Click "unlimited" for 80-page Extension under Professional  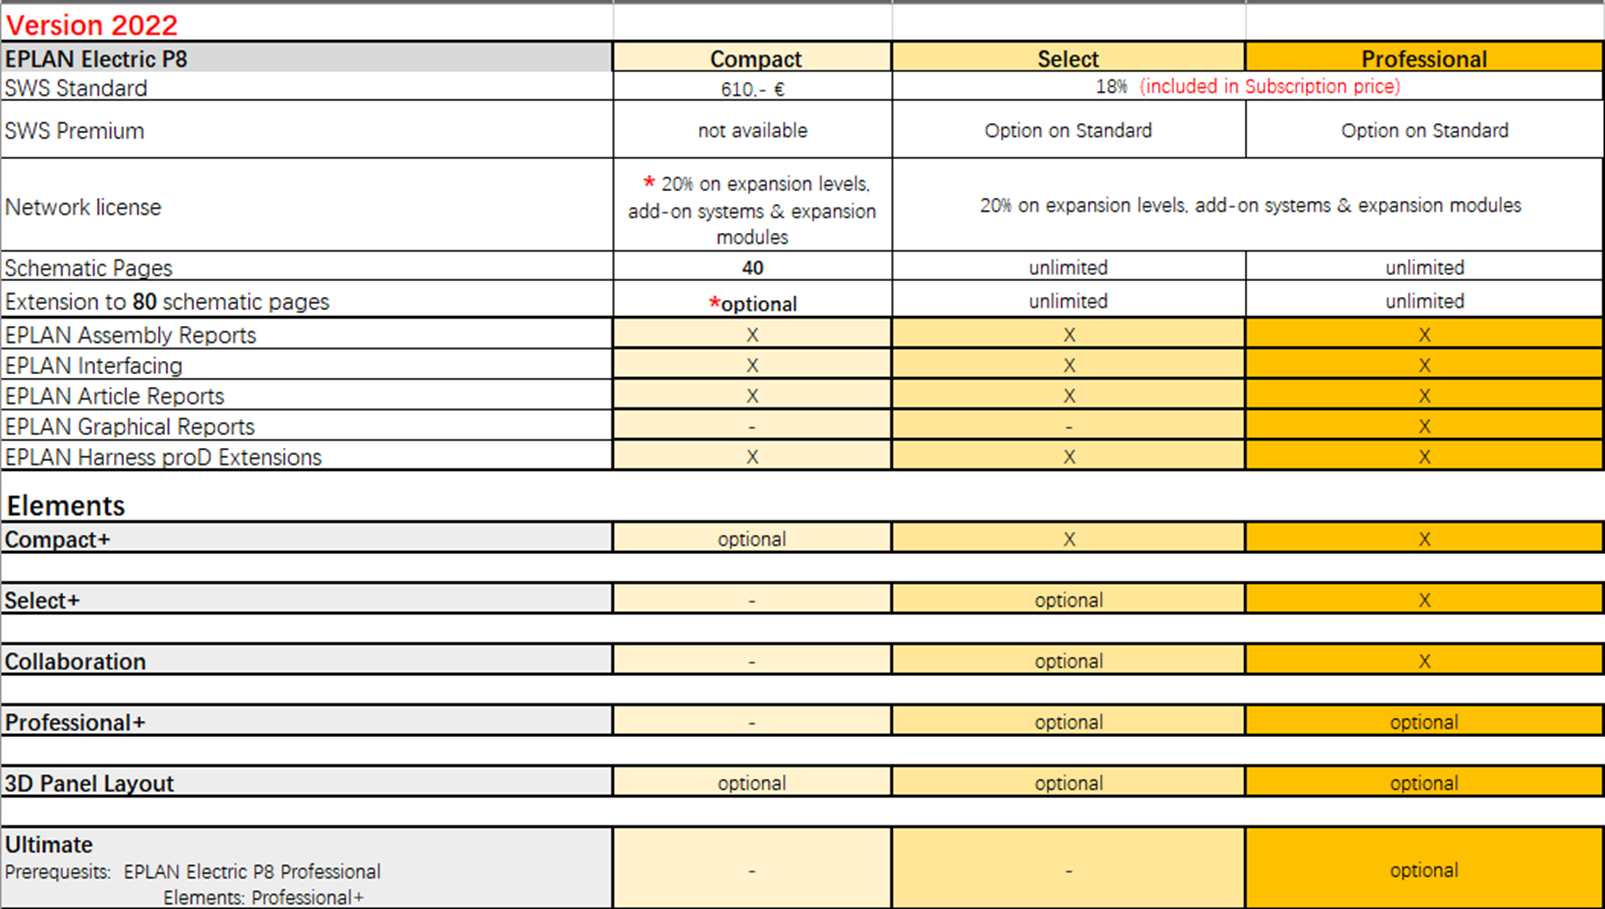pos(1425,302)
